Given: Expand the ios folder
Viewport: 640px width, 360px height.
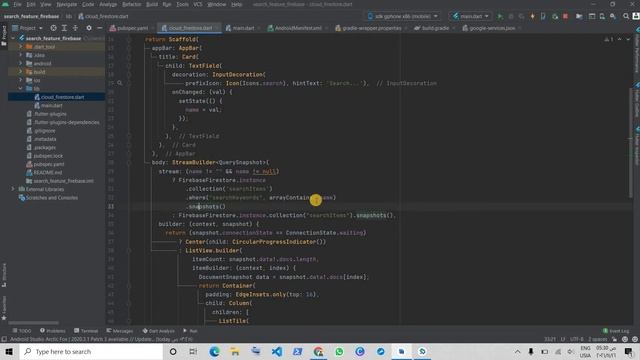Looking at the screenshot, I should [20, 80].
